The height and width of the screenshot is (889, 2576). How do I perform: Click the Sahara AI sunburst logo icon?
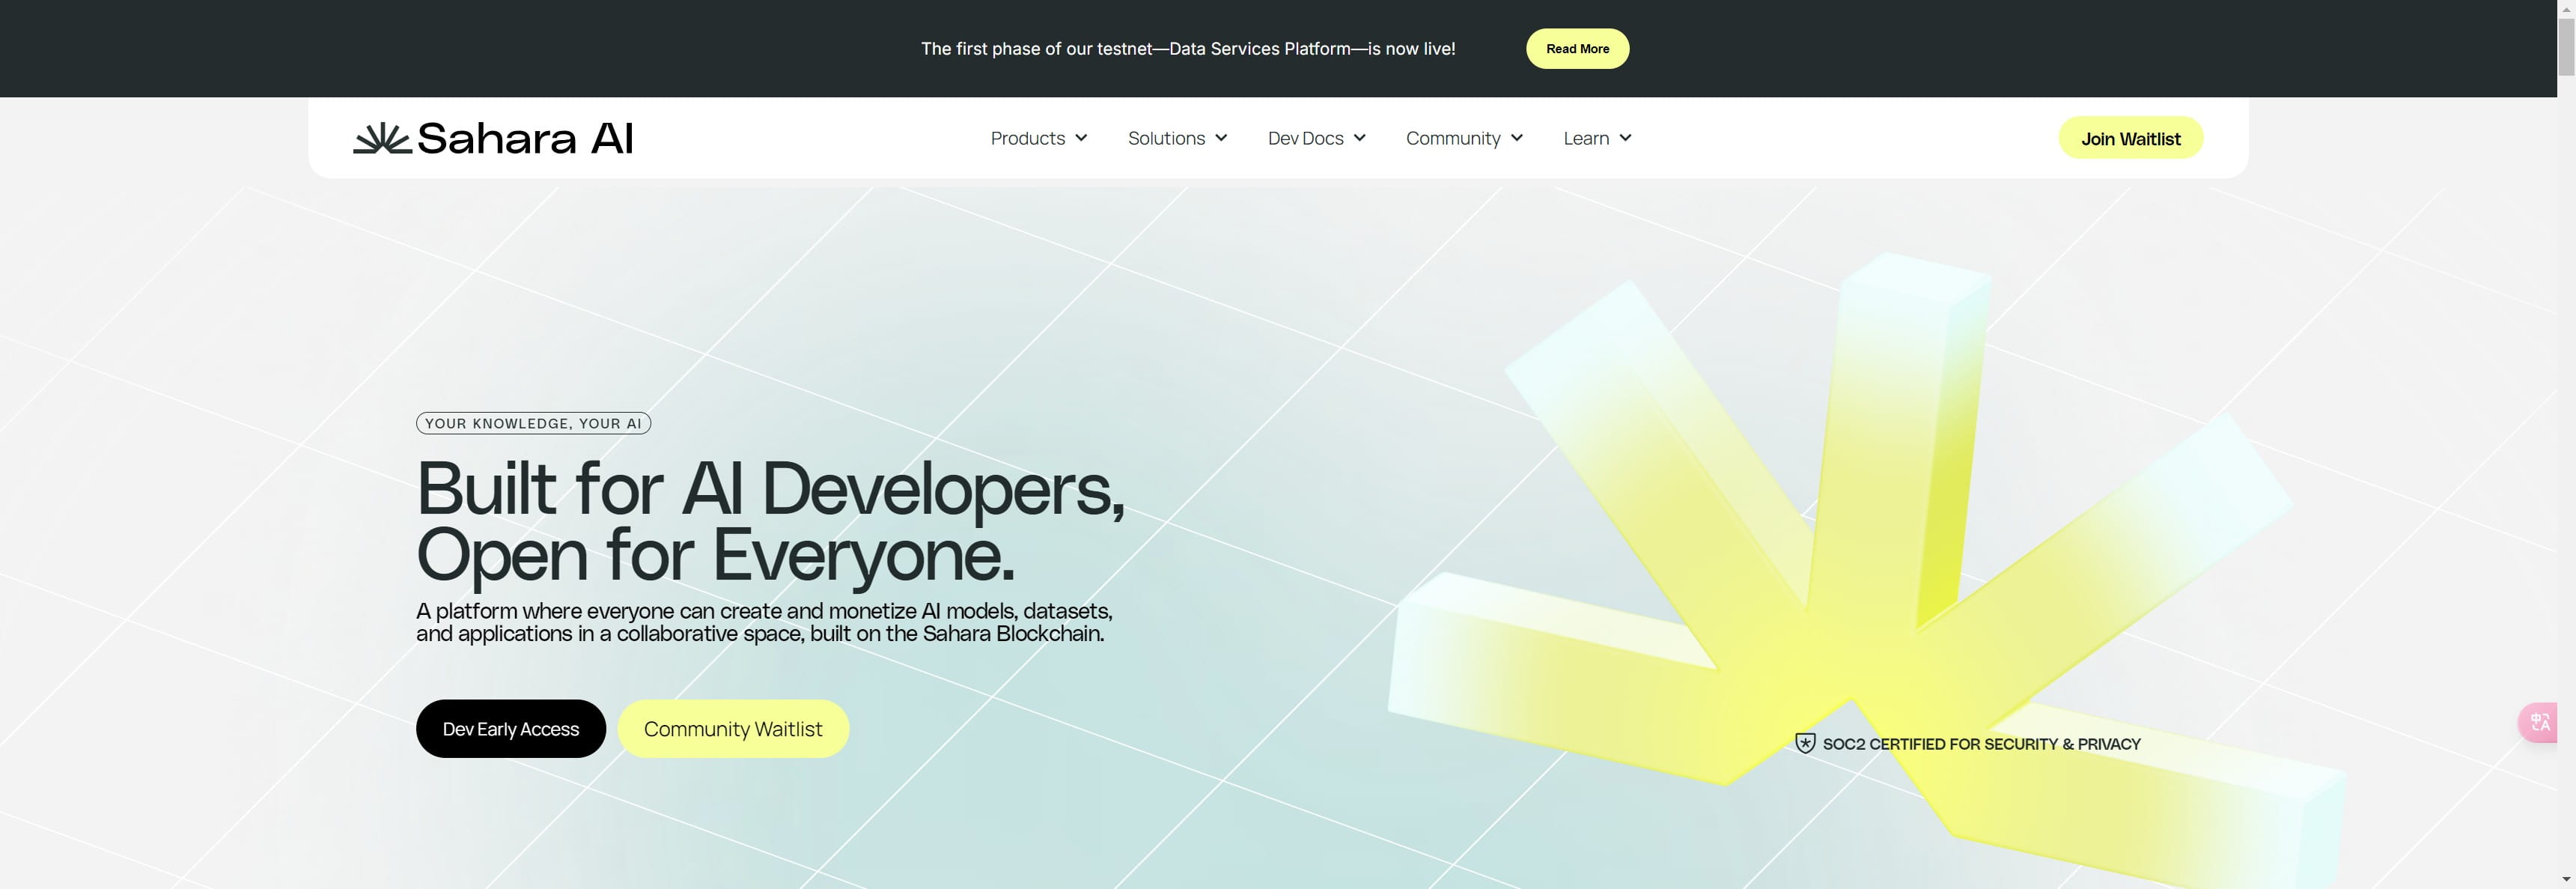tap(382, 138)
